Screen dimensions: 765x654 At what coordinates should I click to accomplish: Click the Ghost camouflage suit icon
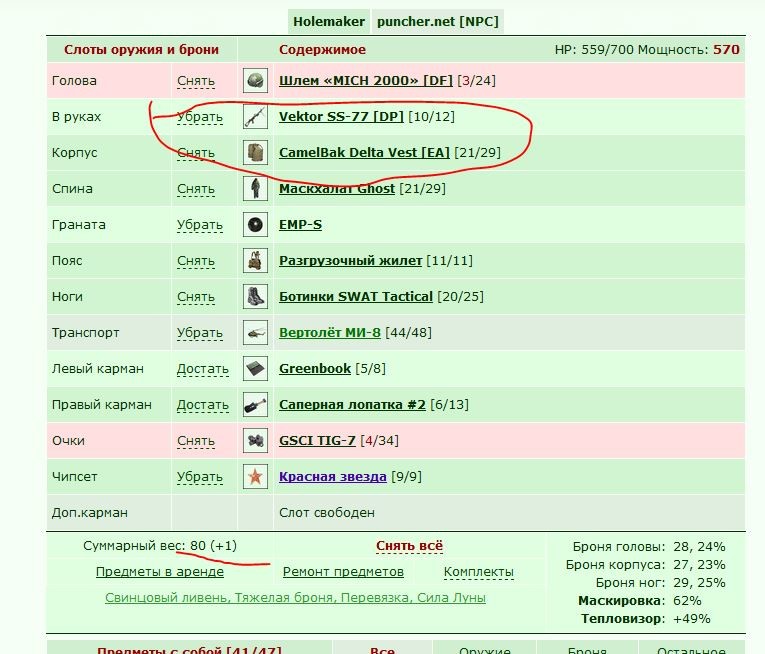(255, 188)
